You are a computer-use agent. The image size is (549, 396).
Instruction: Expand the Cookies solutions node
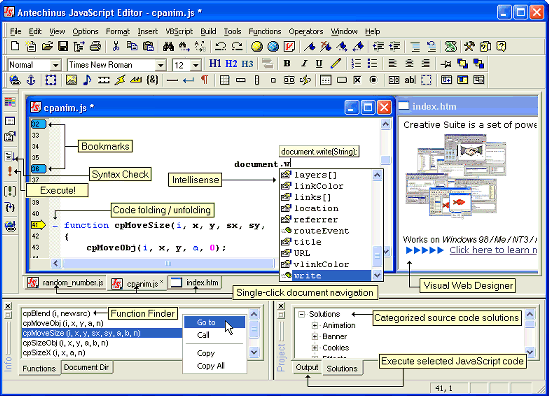[x=314, y=348]
